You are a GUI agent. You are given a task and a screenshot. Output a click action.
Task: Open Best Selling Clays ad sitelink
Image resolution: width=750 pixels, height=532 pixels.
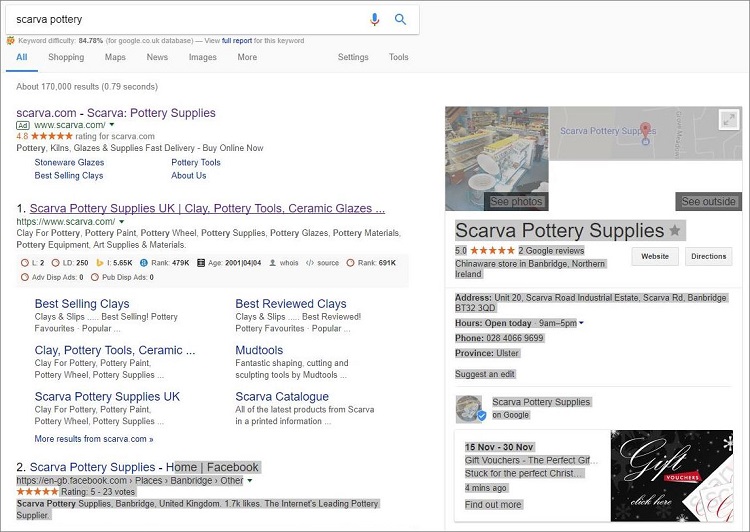pos(69,176)
